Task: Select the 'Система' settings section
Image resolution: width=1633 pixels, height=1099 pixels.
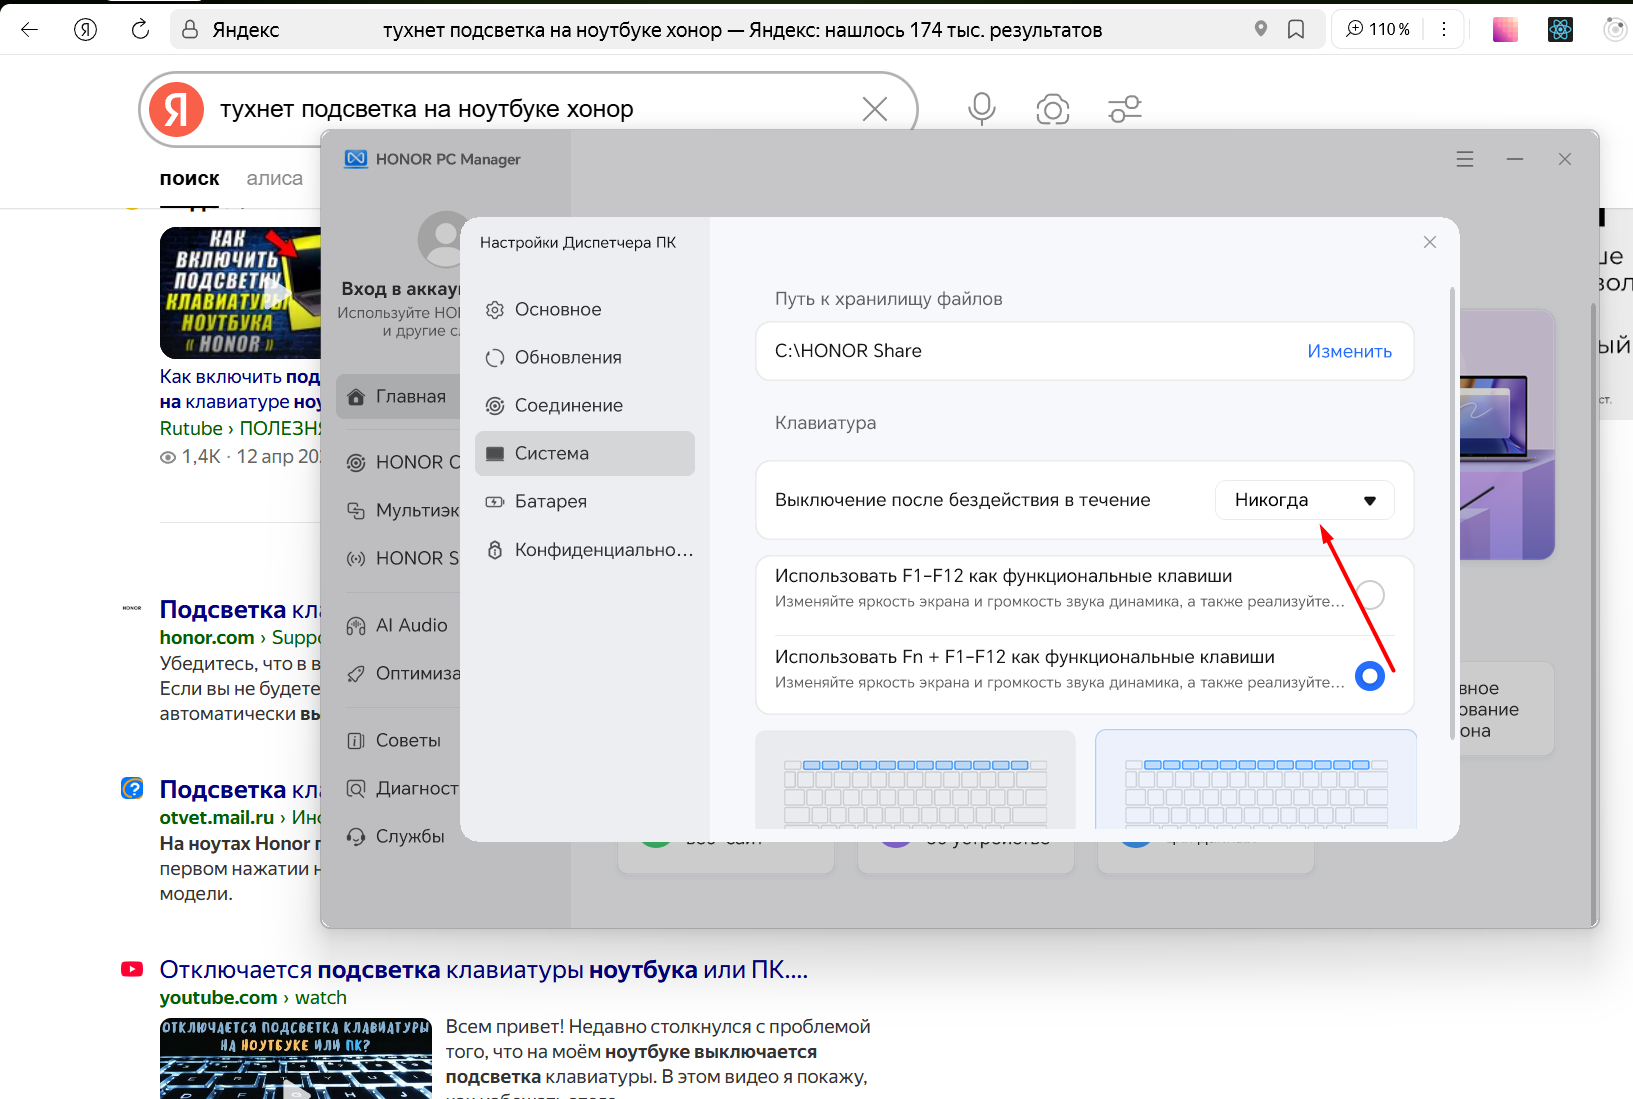Action: 585,454
